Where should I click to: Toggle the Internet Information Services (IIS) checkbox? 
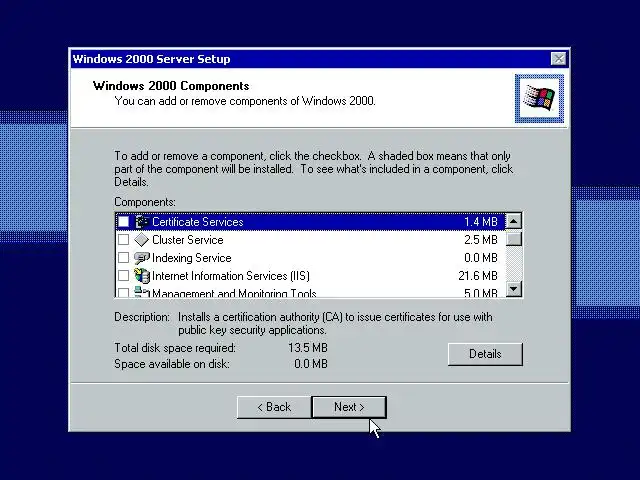[x=123, y=276]
